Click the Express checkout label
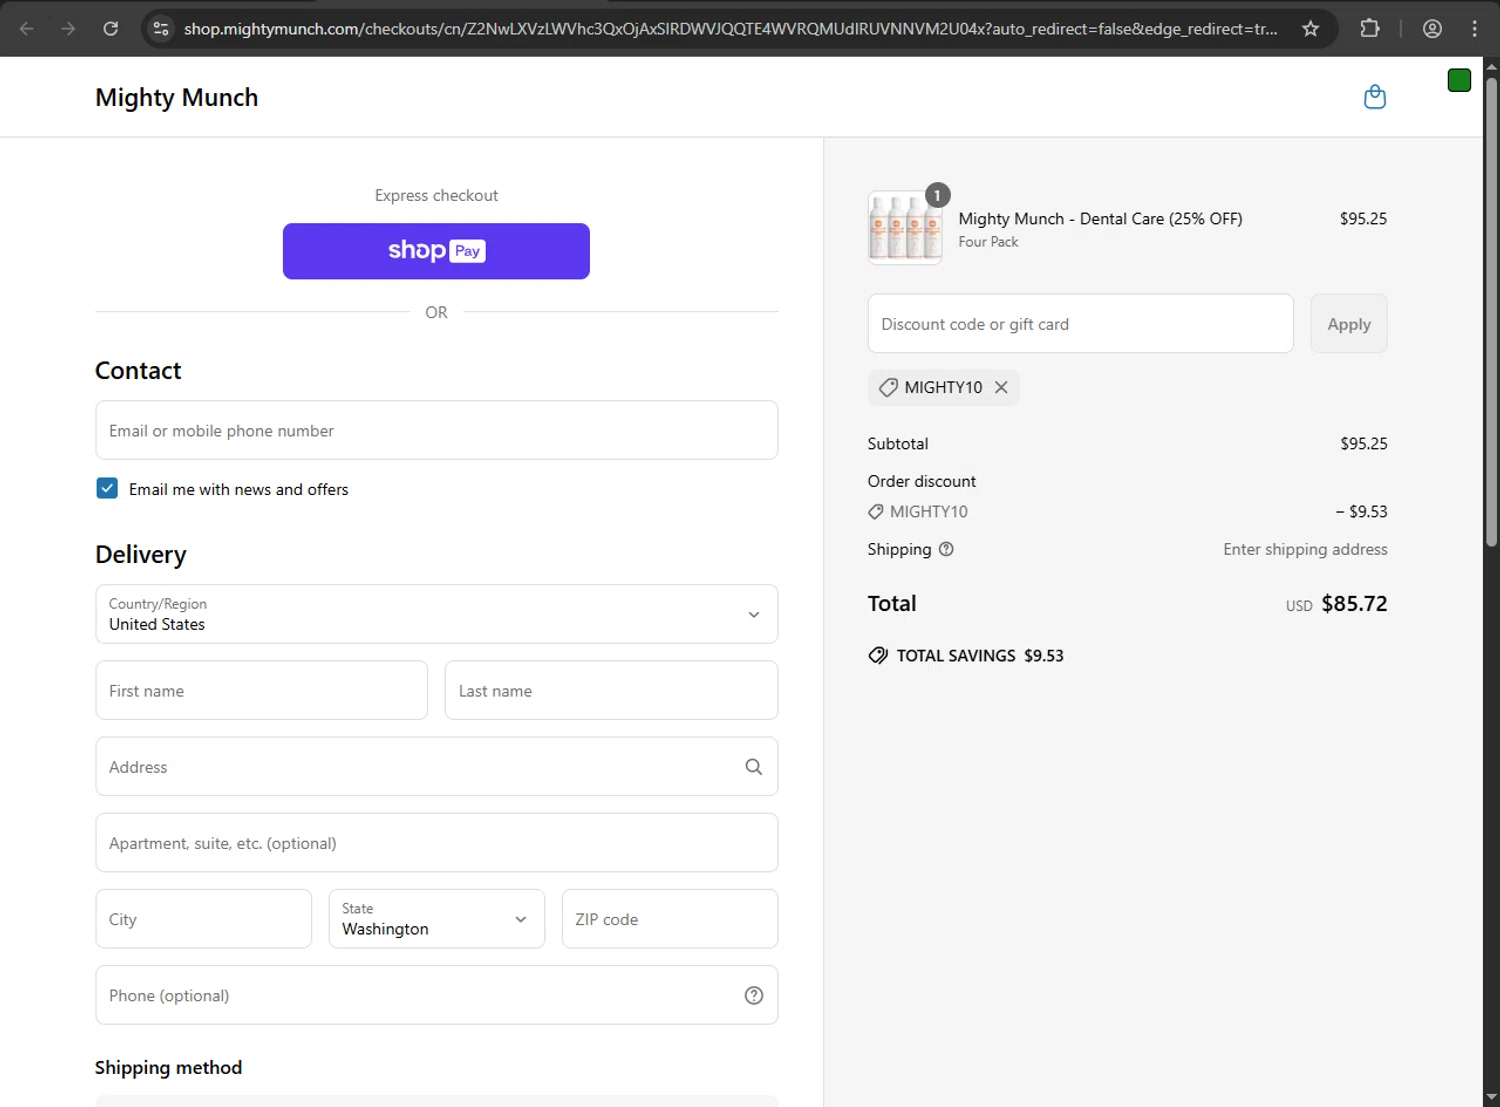 (x=436, y=195)
